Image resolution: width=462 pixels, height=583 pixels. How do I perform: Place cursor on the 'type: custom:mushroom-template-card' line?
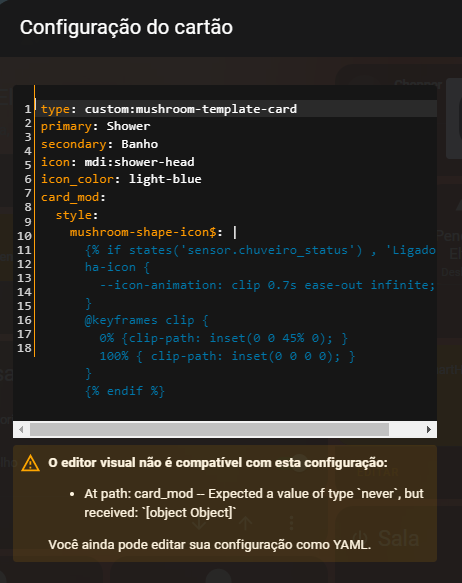(169, 109)
